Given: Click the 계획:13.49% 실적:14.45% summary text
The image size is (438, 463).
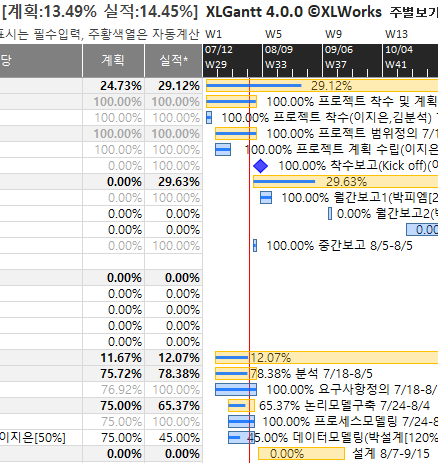Looking at the screenshot, I should coord(100,12).
